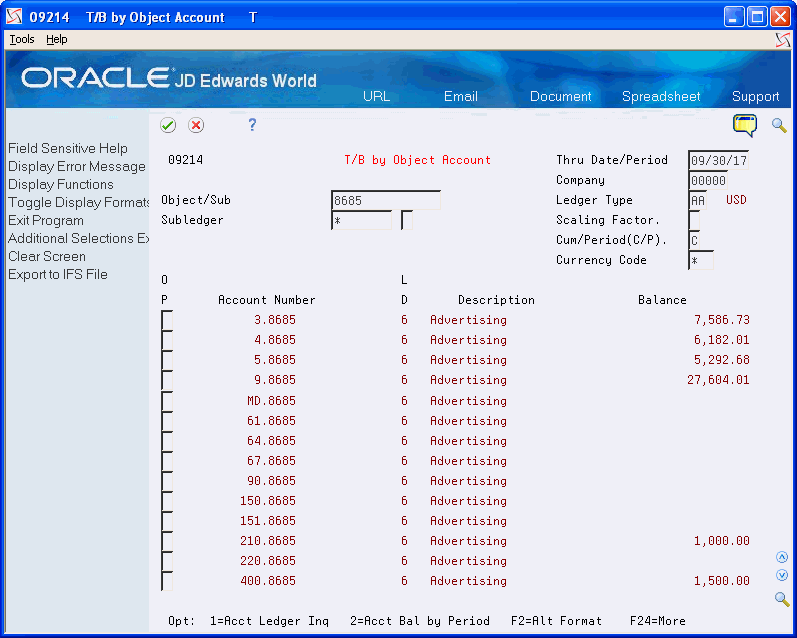797x638 pixels.
Task: Open the Tools menu
Action: [22, 39]
